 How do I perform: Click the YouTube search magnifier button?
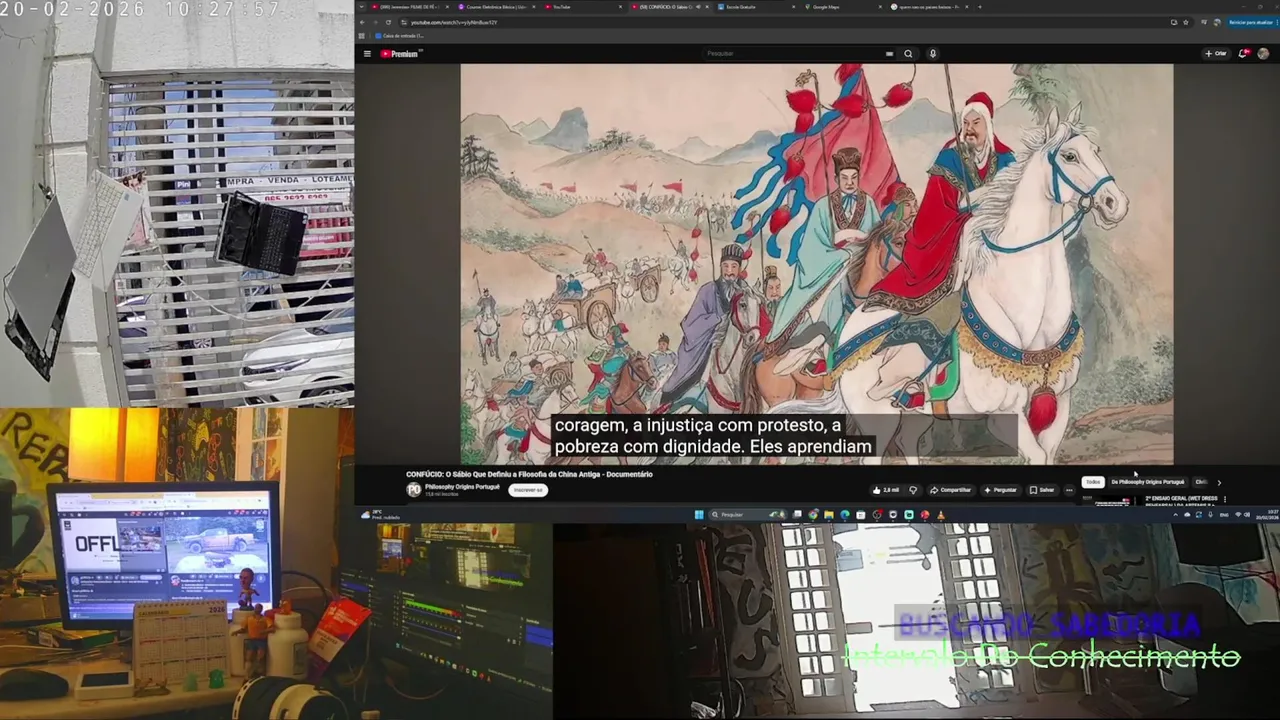908,54
